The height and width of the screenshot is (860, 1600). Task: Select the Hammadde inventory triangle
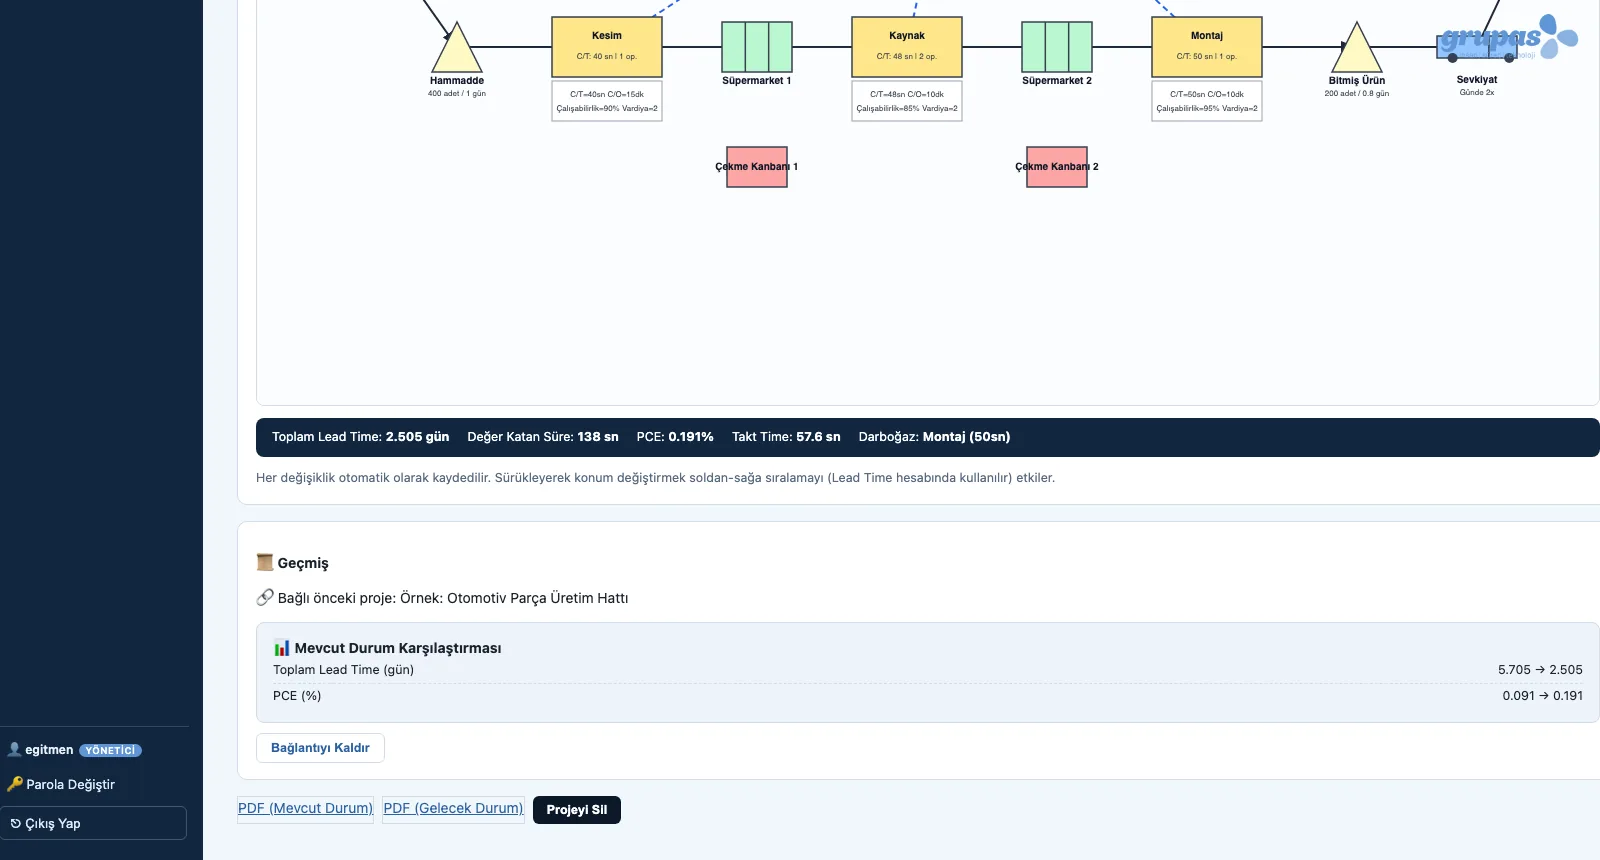(x=457, y=50)
